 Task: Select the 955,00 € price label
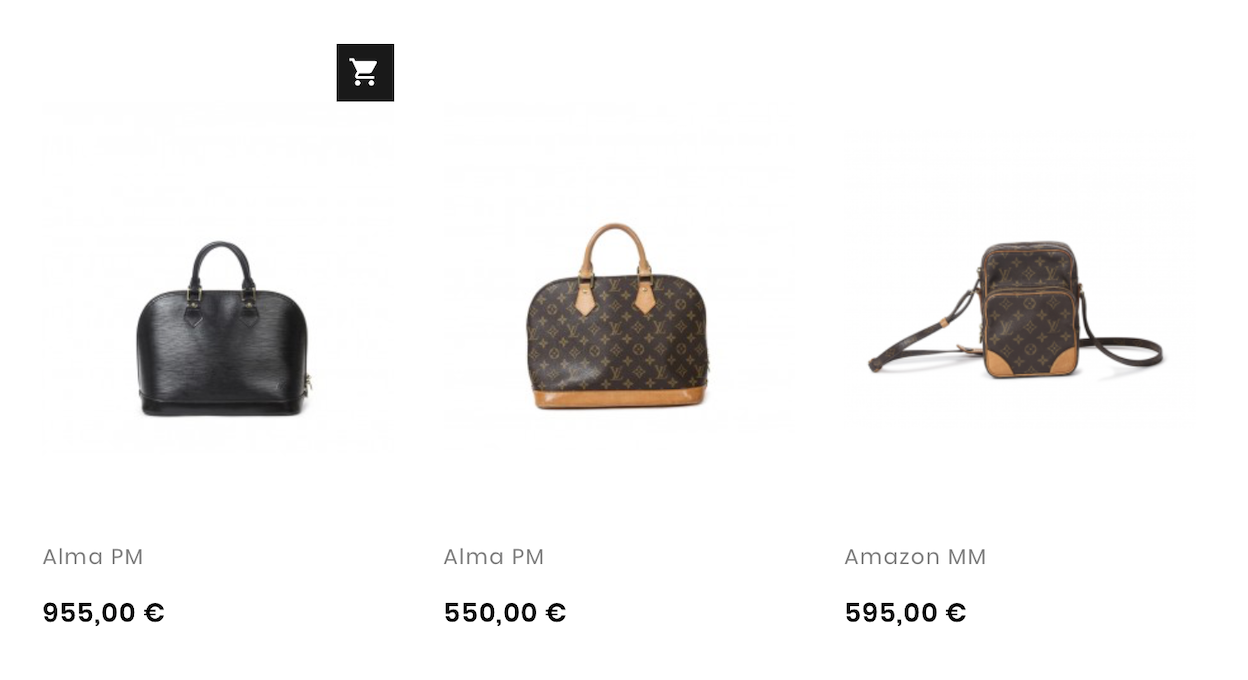tap(103, 613)
